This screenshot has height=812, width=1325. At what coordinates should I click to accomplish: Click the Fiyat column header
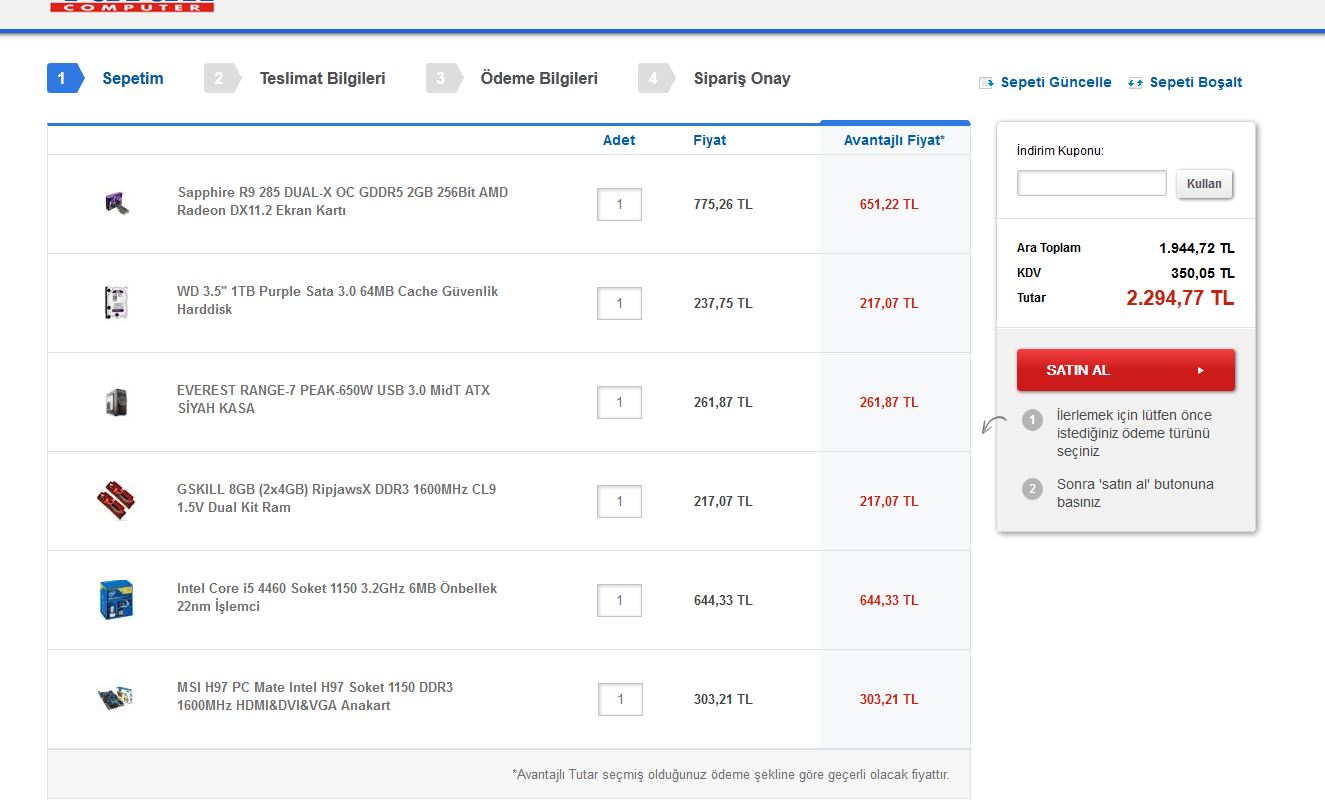click(710, 140)
